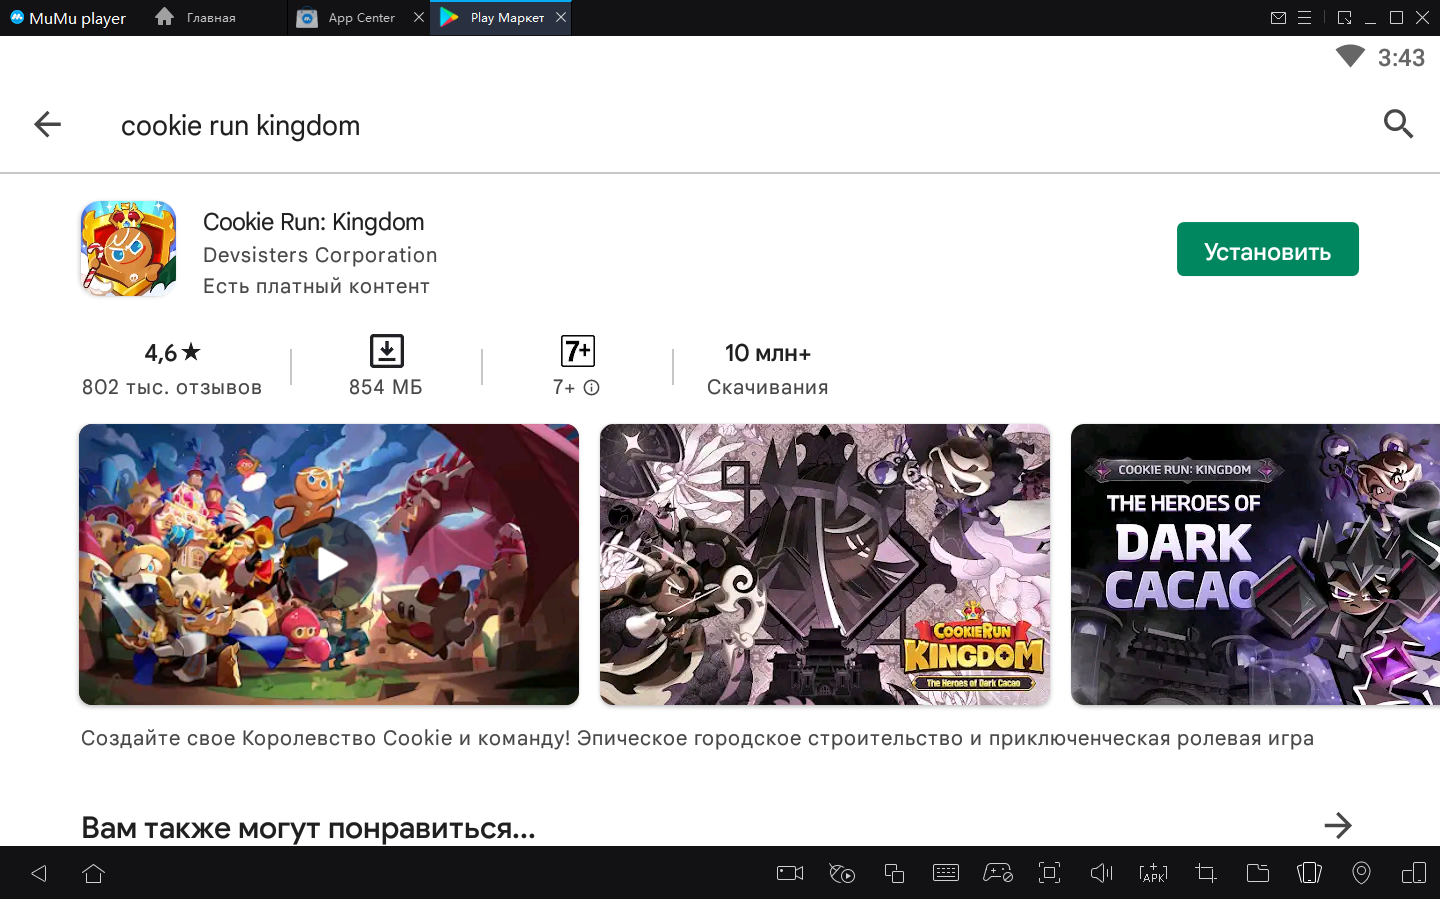This screenshot has height=899, width=1440.
Task: Open the Cookie Run: Kingdom app icon
Action: 129,249
